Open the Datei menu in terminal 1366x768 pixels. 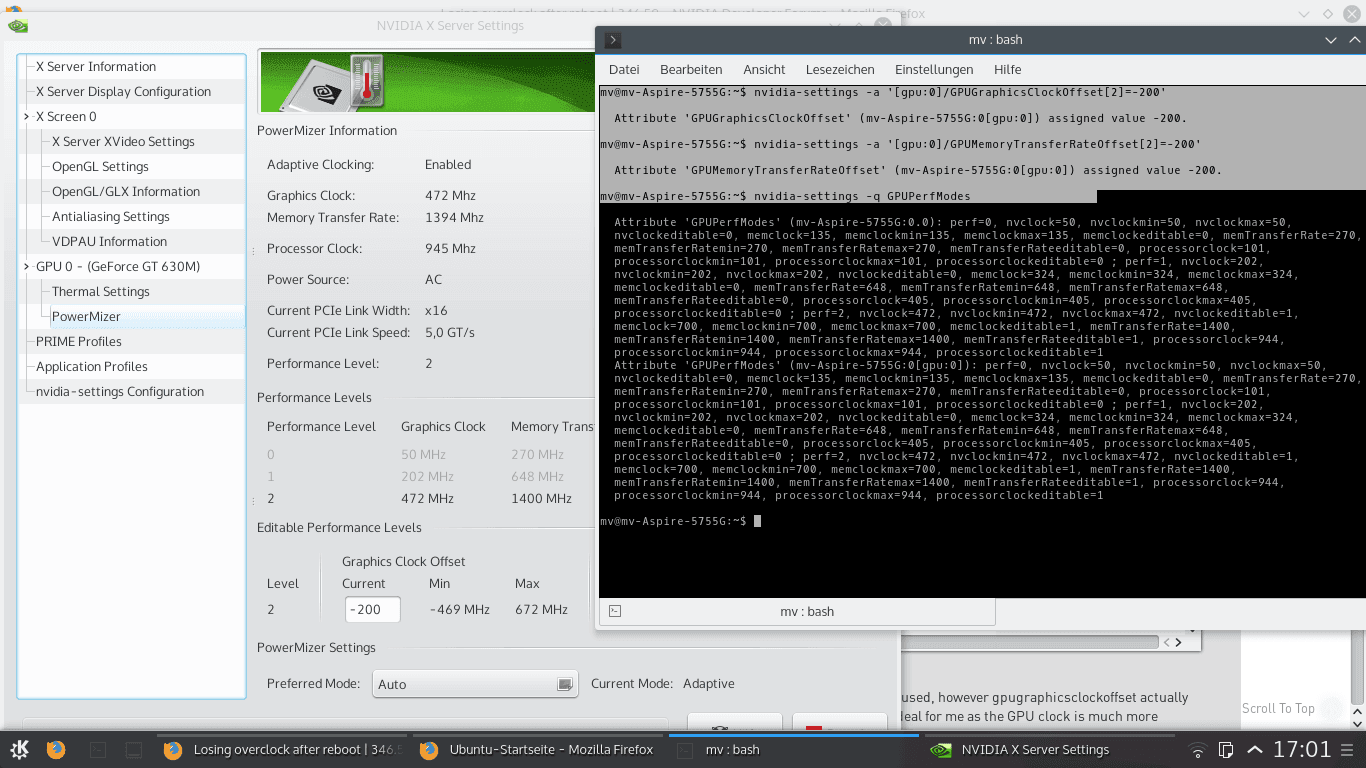click(x=624, y=69)
